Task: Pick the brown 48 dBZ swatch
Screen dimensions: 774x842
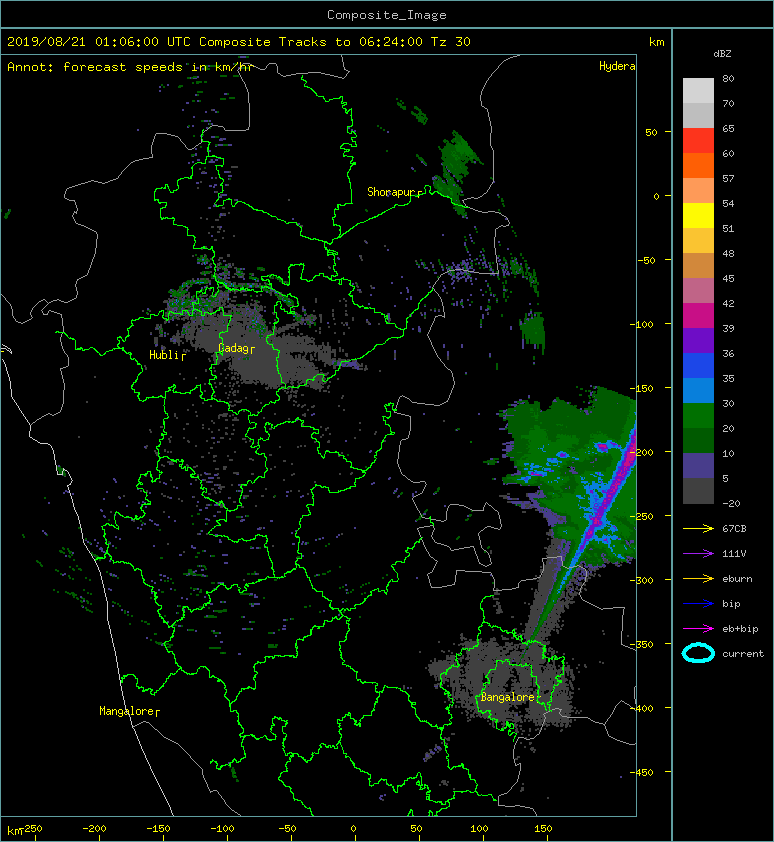Action: click(x=698, y=265)
